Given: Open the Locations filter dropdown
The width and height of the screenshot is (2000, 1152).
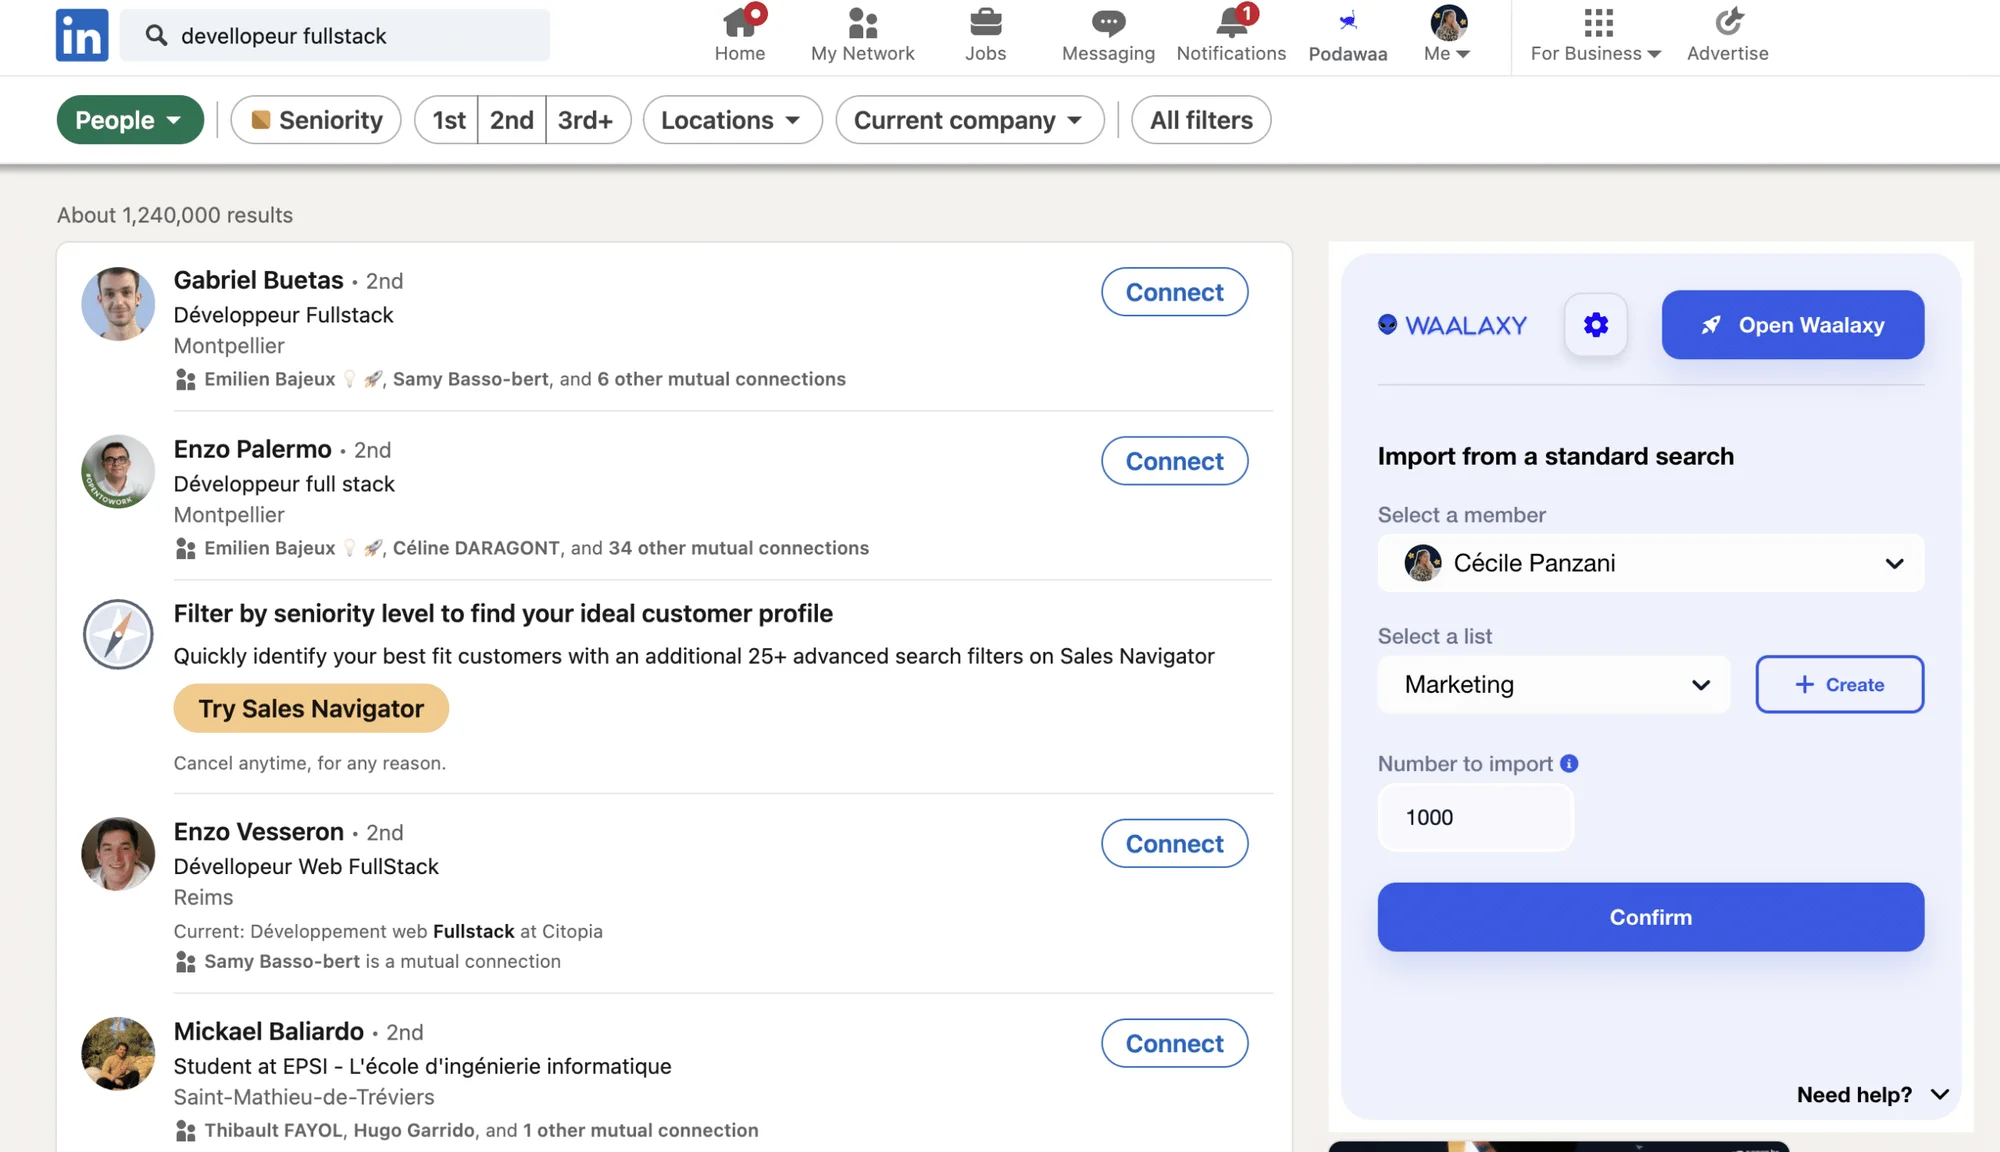Looking at the screenshot, I should tap(732, 120).
